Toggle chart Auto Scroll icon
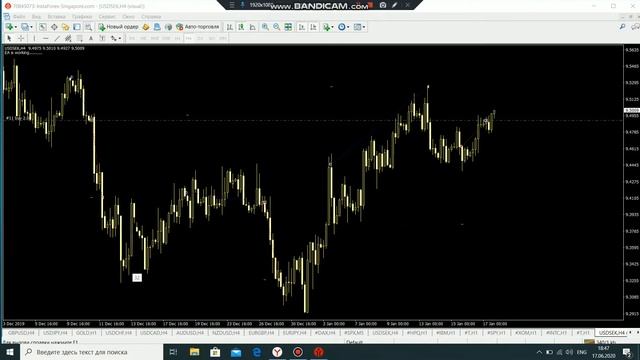 pyautogui.click(x=302, y=27)
